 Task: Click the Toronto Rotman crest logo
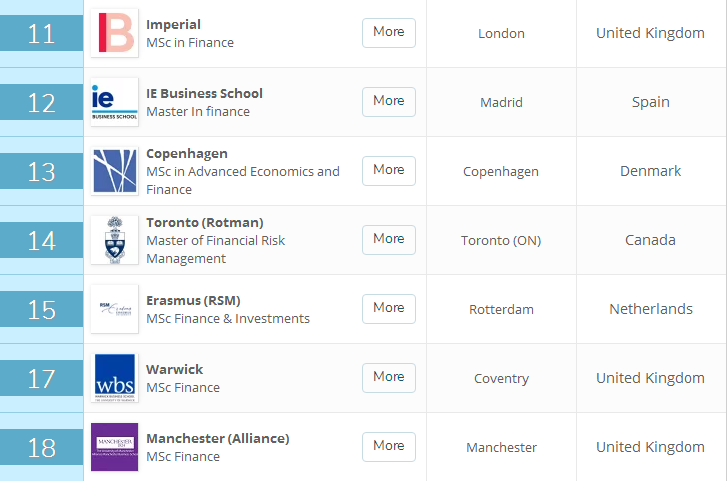(x=114, y=240)
